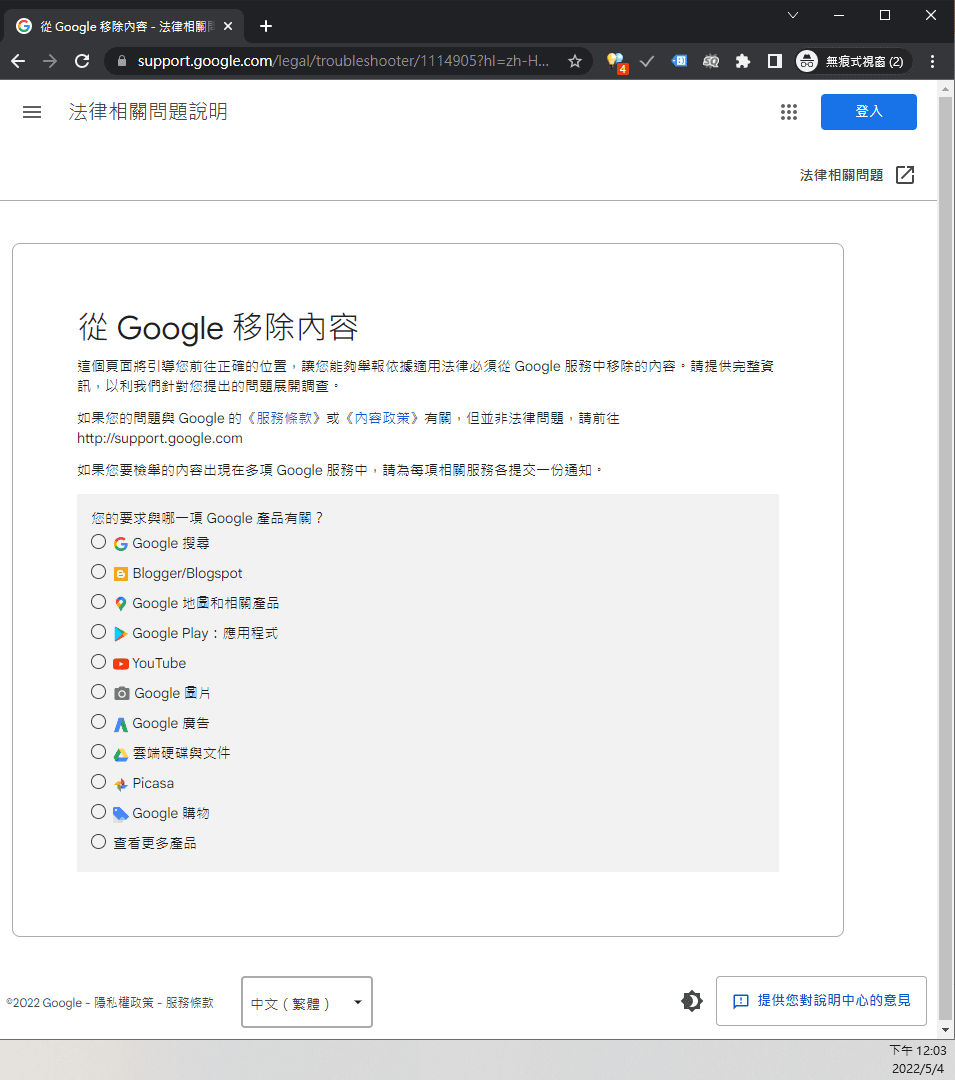Go back with the browser back arrow
The image size is (955, 1080).
coord(18,61)
